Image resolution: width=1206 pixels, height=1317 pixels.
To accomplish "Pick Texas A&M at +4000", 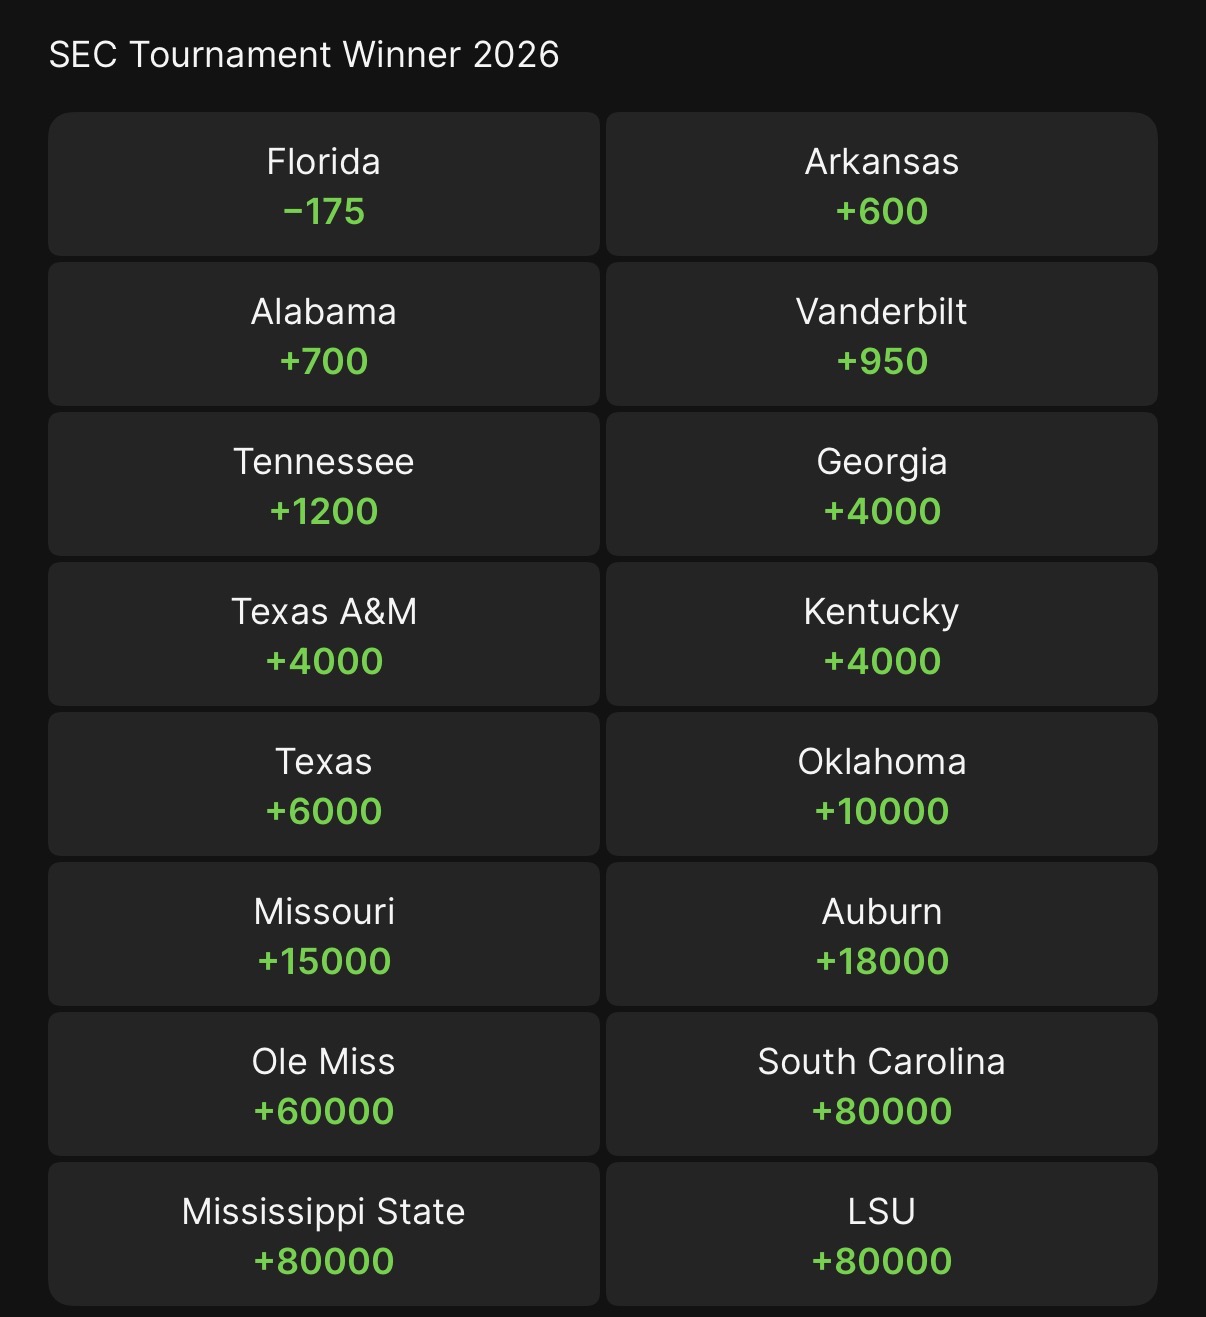I will click(323, 635).
